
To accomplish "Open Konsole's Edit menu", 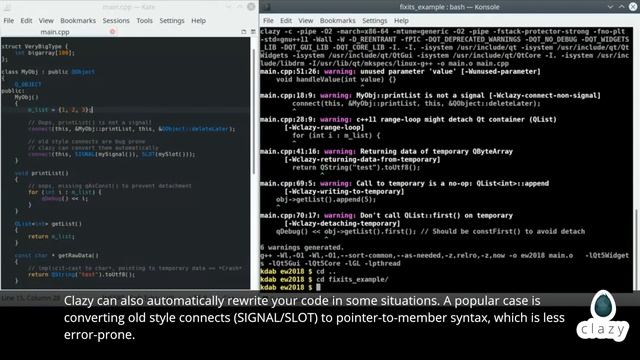I will 286,20.
